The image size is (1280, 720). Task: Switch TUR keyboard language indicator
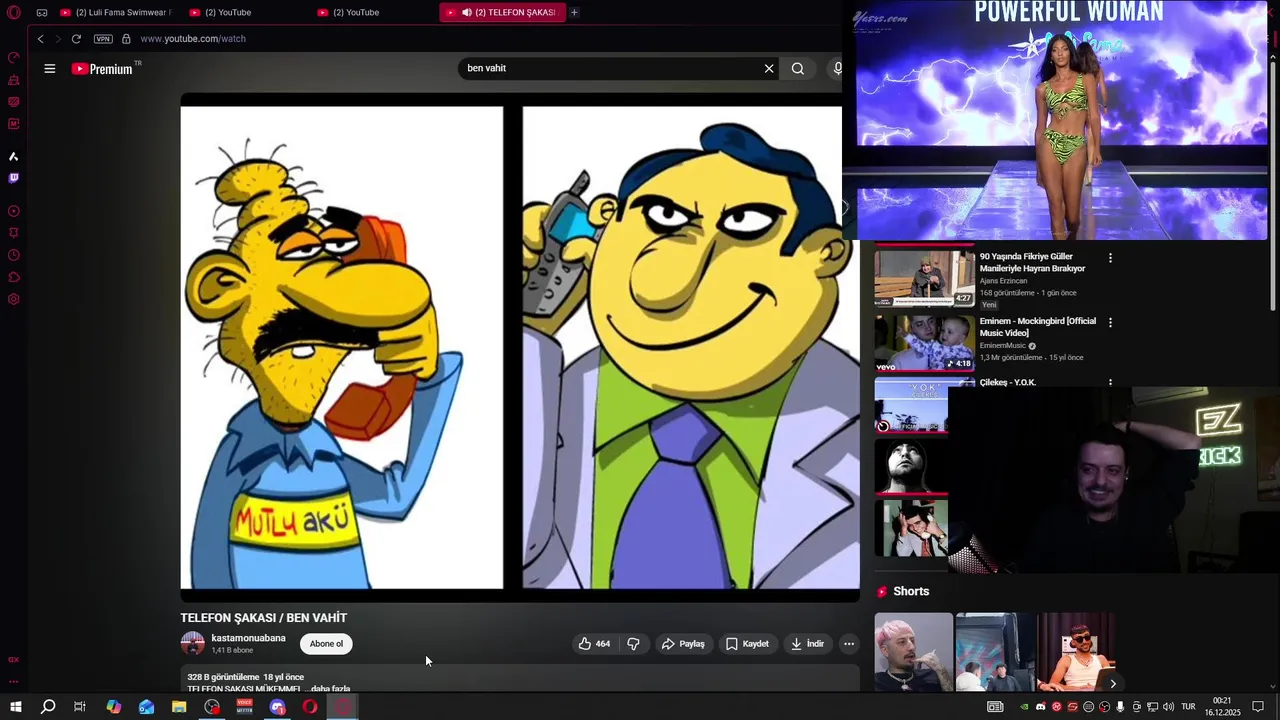click(1189, 707)
